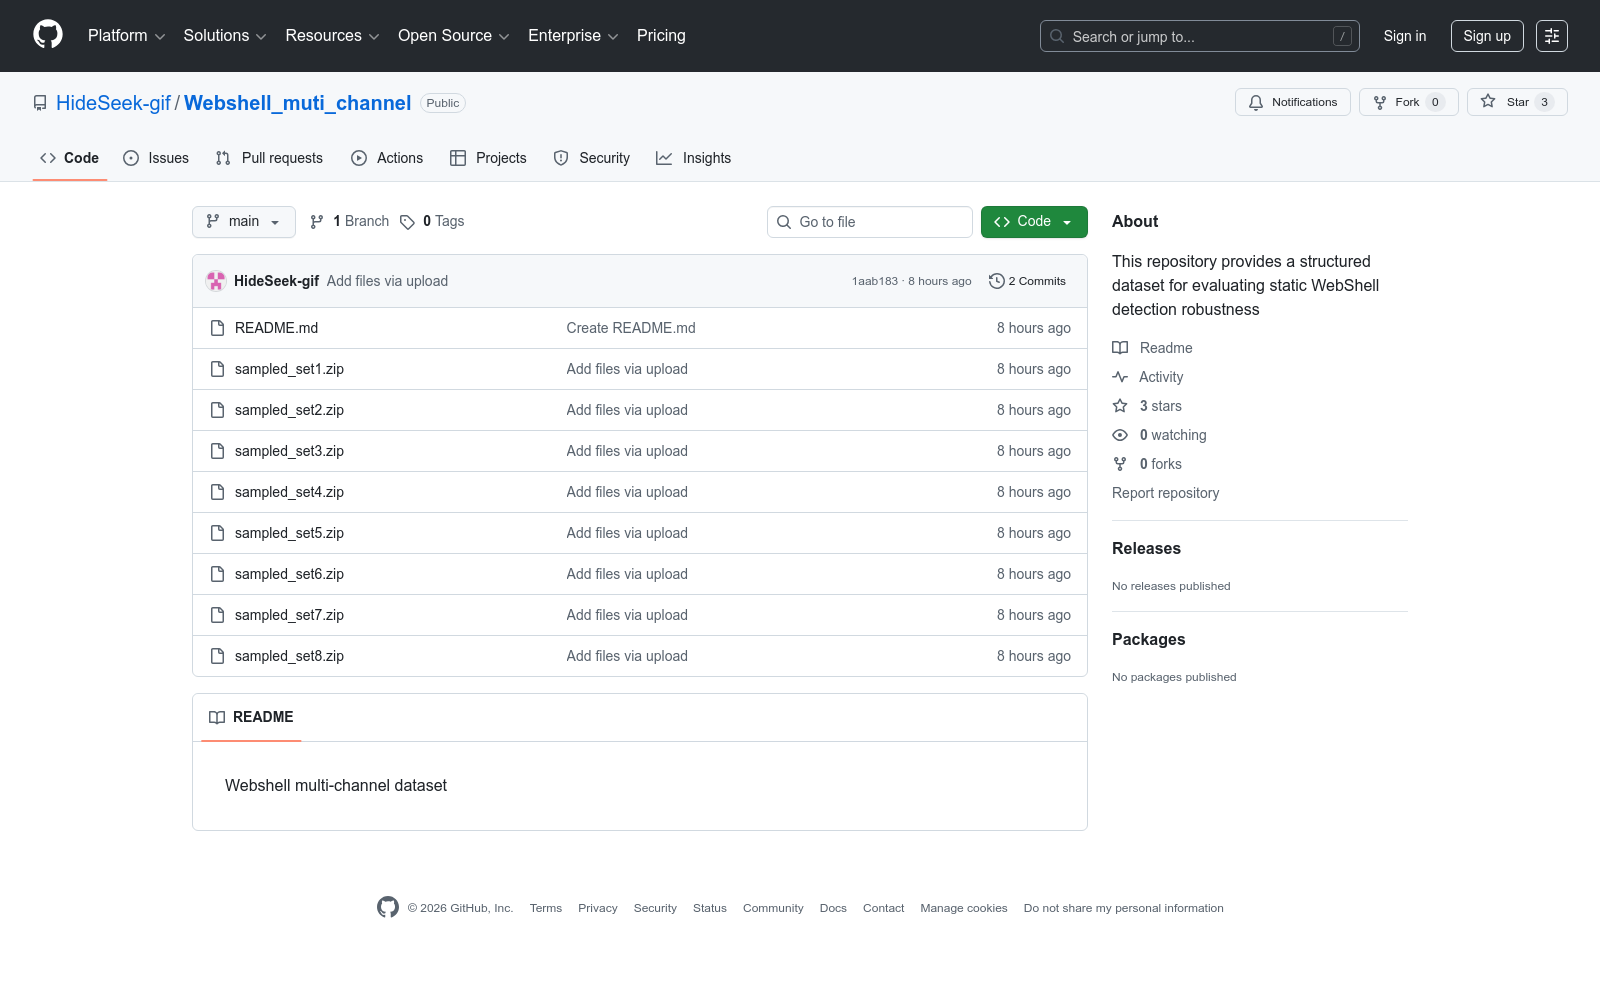Open commit hash 1aab183
Image resolution: width=1600 pixels, height=1000 pixels.
coord(875,281)
